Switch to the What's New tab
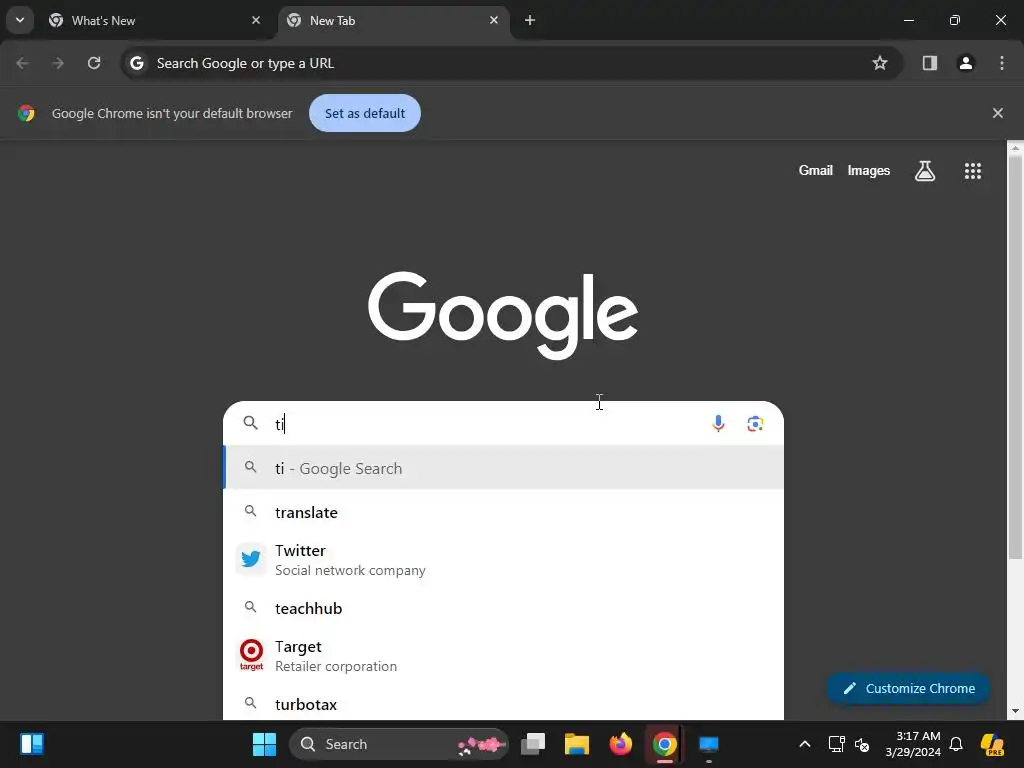This screenshot has width=1024, height=768. point(155,20)
